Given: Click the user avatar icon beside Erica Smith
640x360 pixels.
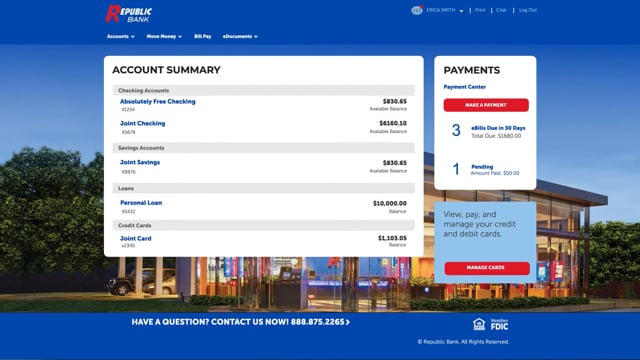Looking at the screenshot, I should [417, 10].
